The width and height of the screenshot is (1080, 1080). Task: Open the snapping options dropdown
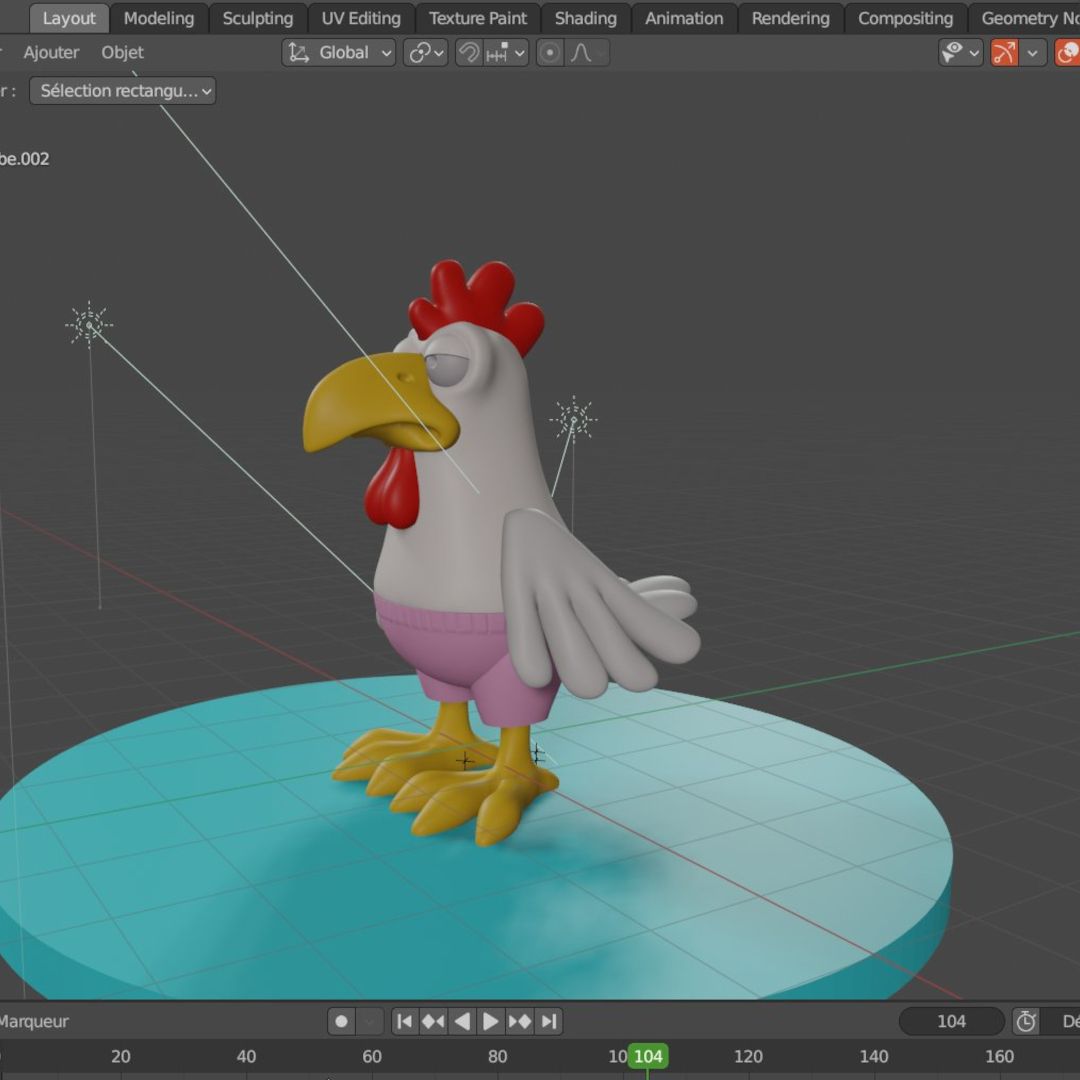pyautogui.click(x=506, y=52)
